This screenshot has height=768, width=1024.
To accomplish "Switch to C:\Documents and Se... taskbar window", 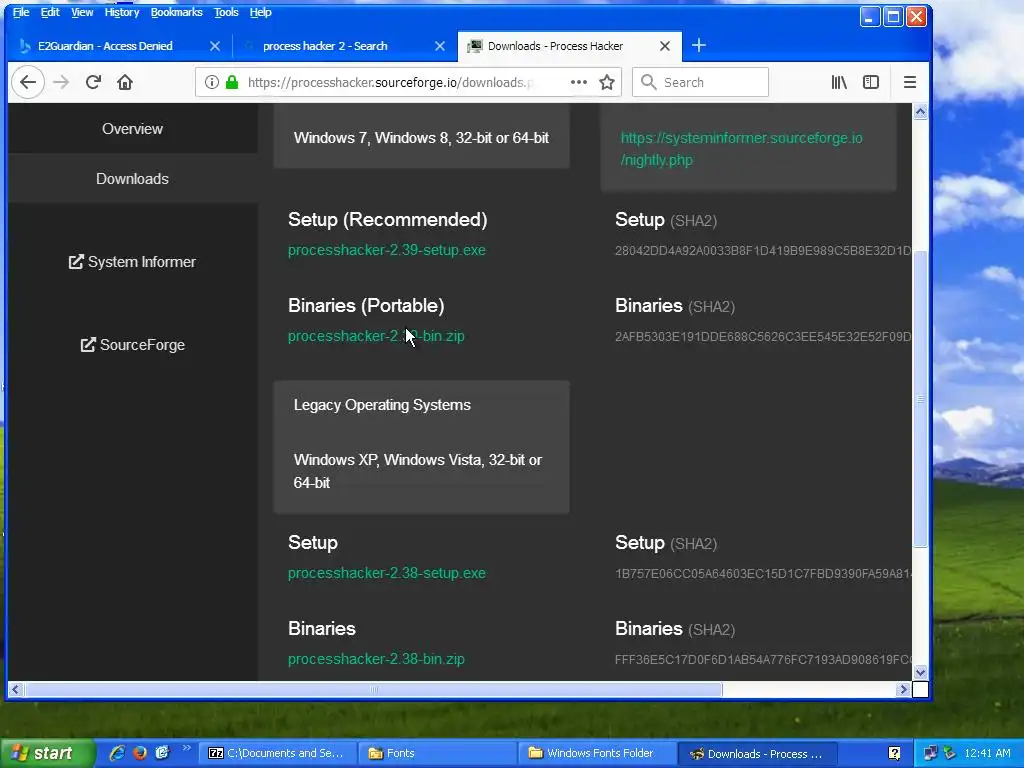I will pyautogui.click(x=278, y=753).
